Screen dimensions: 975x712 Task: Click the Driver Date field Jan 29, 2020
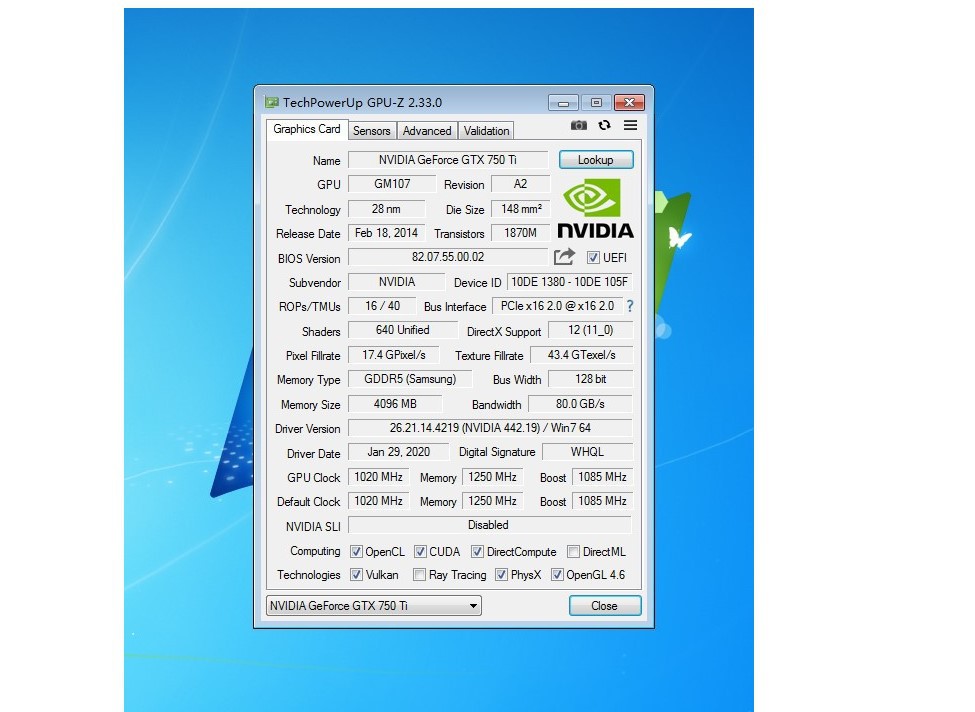pos(398,452)
